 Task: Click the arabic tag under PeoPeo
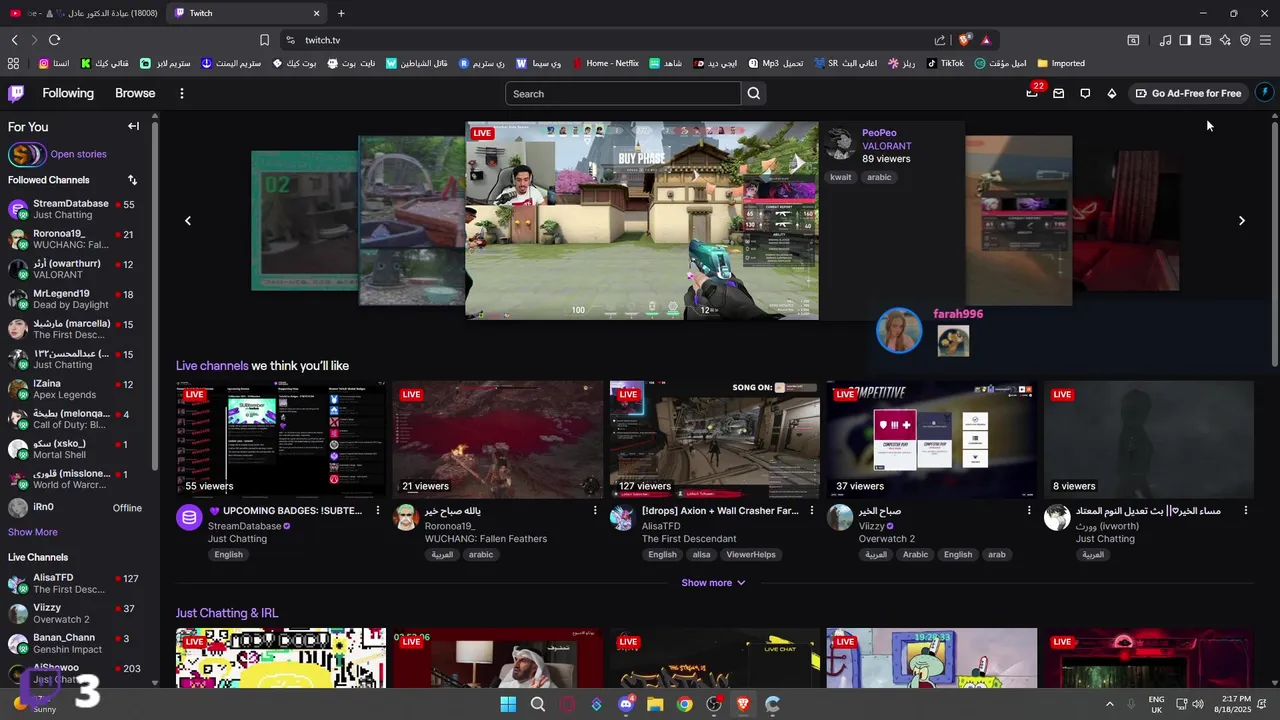coord(879,177)
